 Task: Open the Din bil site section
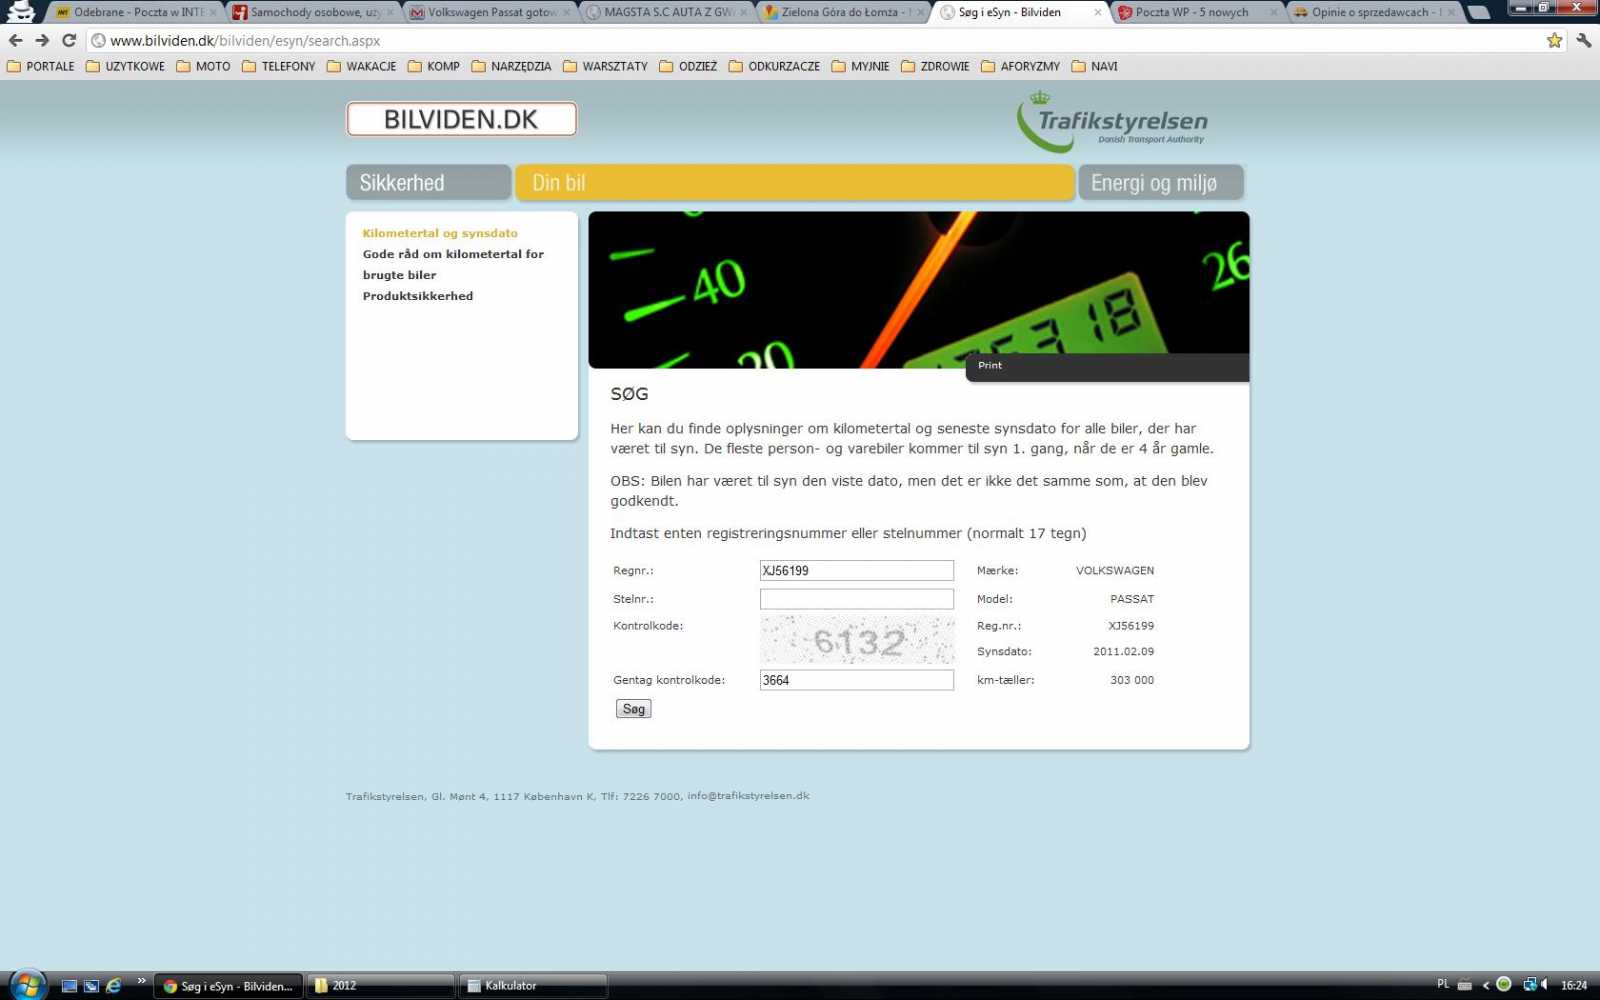(795, 183)
